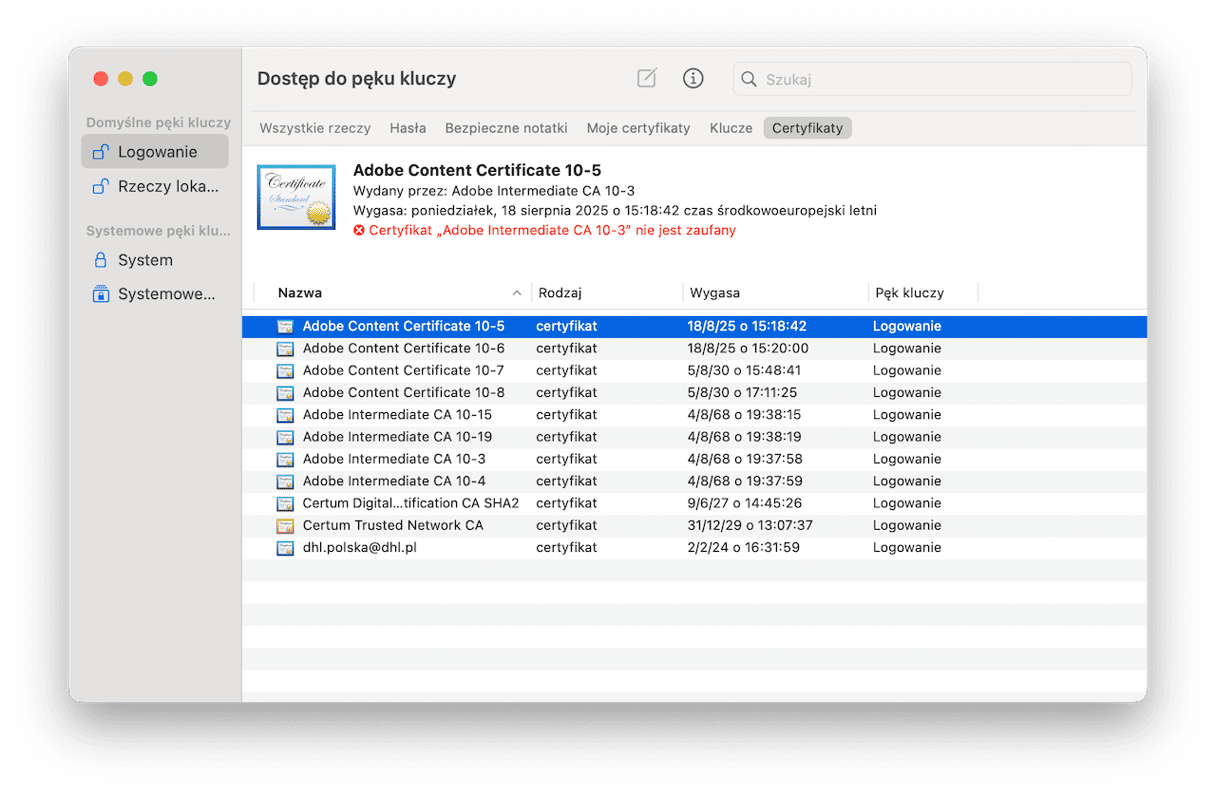Click the Dostęp do pęku kluczy window title
The image size is (1216, 793).
point(357,79)
